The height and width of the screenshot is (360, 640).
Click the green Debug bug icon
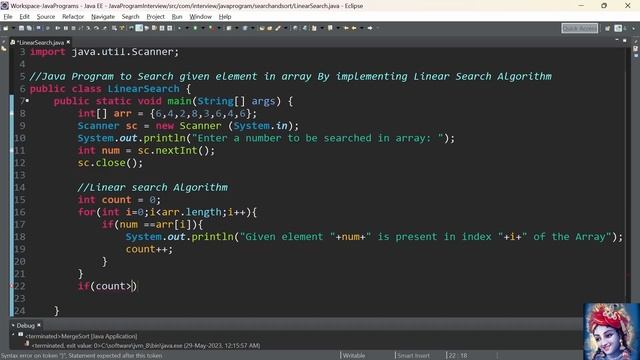[x=195, y=28]
